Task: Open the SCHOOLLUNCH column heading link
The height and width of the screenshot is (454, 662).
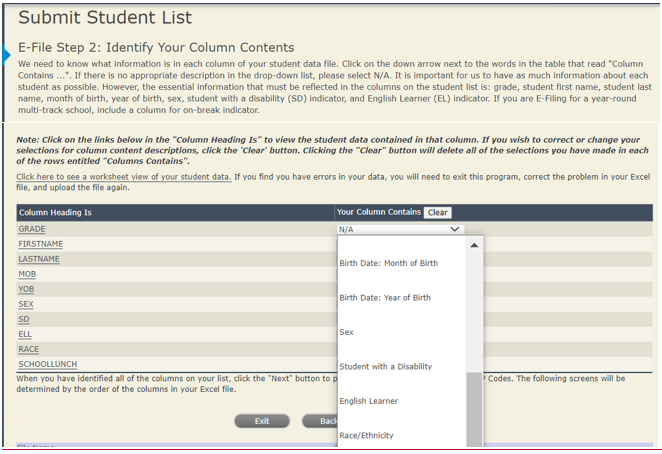Action: pyautogui.click(x=47, y=364)
